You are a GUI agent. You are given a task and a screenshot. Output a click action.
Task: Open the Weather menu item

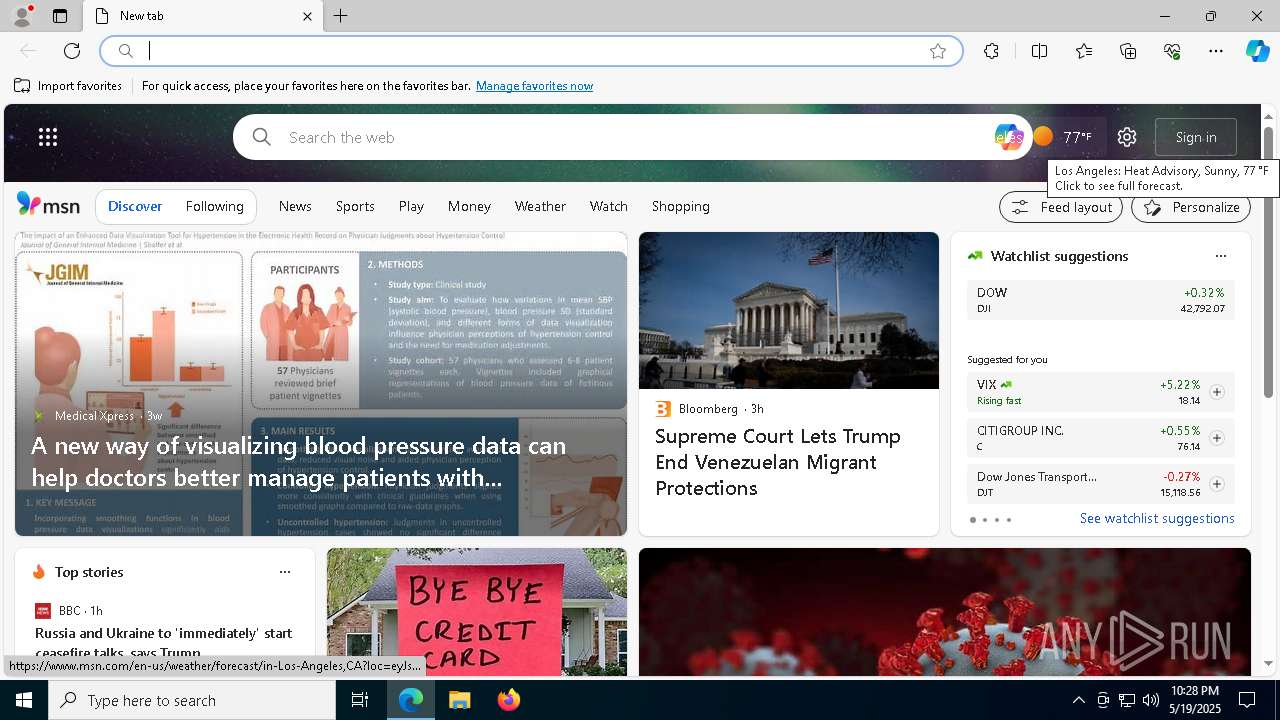[x=540, y=206]
